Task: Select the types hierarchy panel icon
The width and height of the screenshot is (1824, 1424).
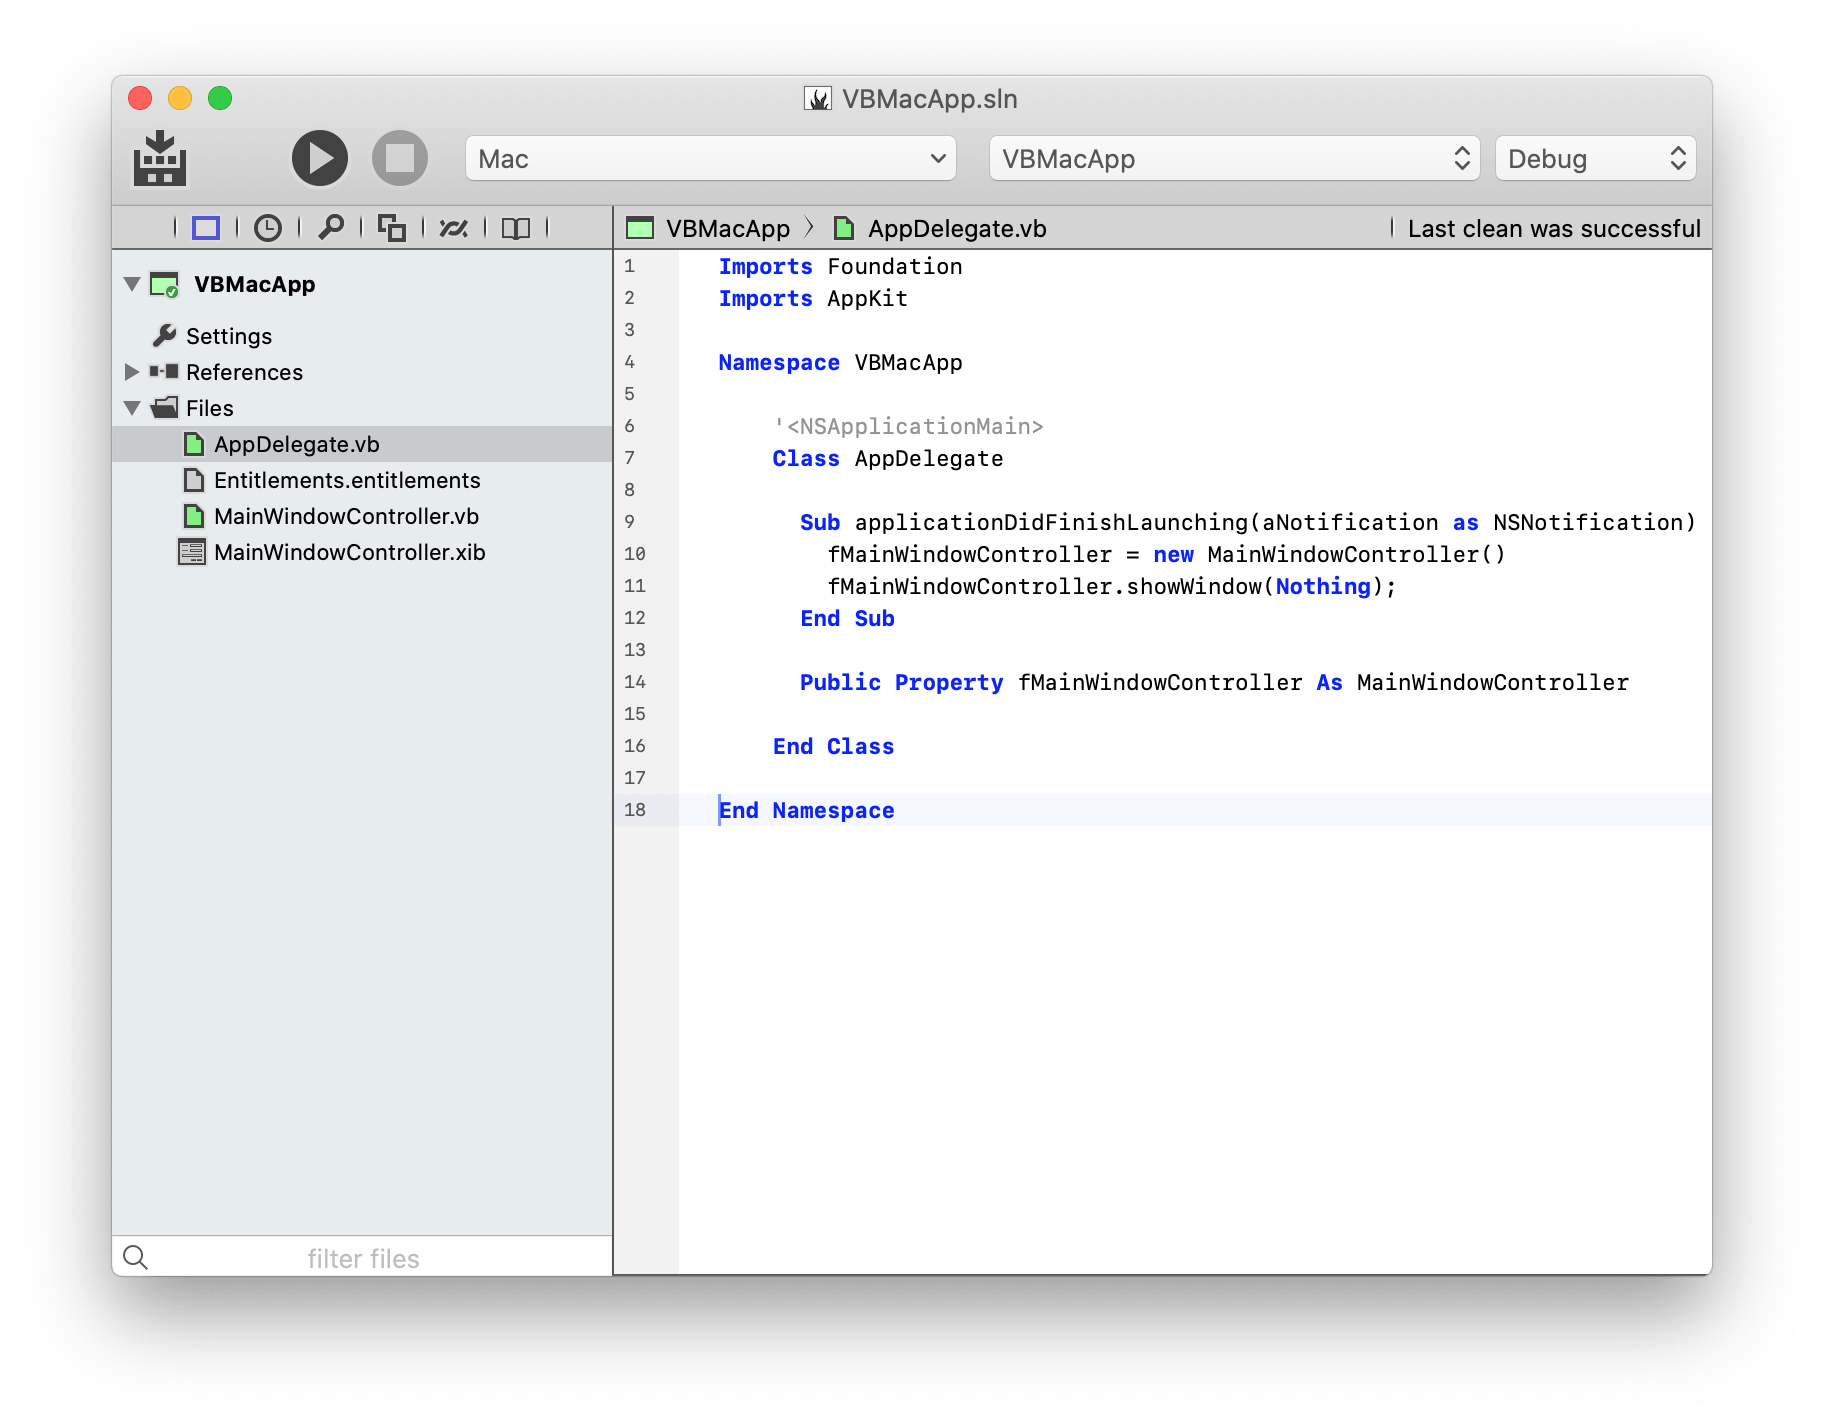Action: [392, 228]
